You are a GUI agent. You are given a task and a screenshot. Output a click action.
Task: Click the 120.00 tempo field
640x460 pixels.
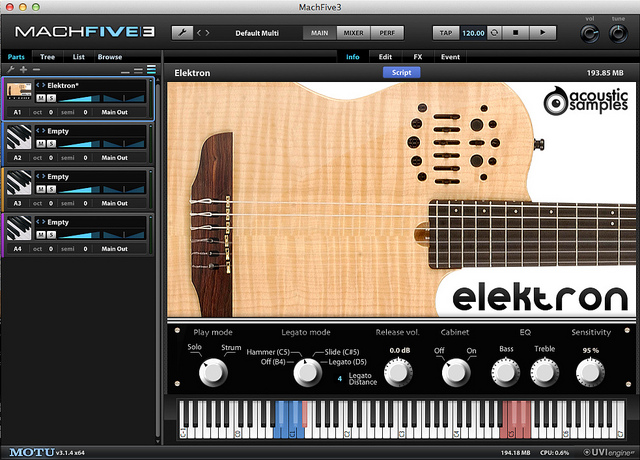click(473, 33)
